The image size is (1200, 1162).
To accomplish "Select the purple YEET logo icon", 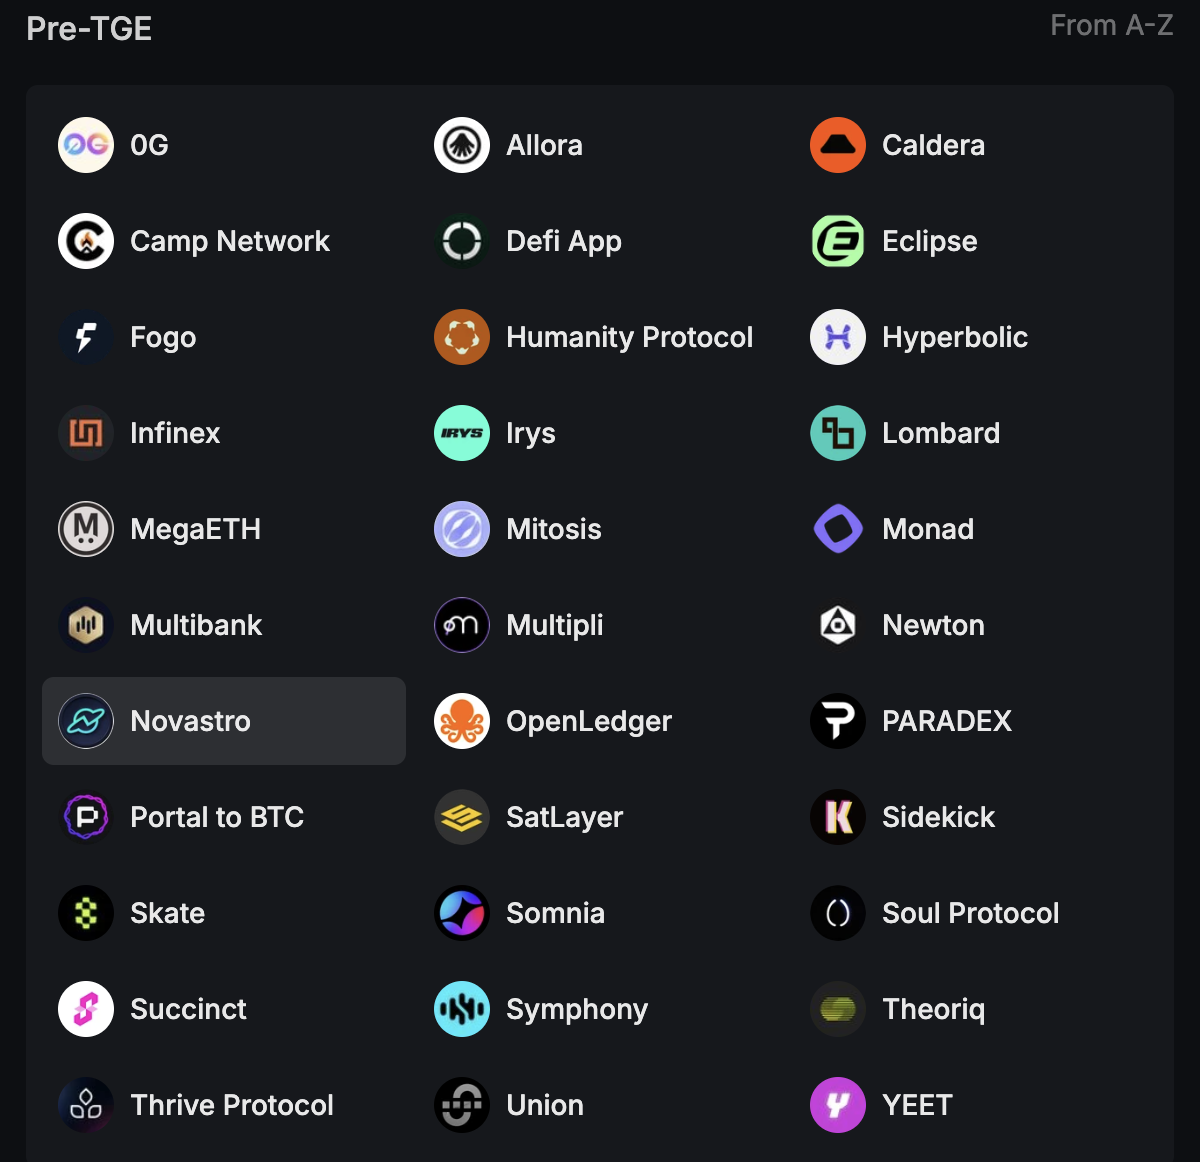I will coord(838,1105).
